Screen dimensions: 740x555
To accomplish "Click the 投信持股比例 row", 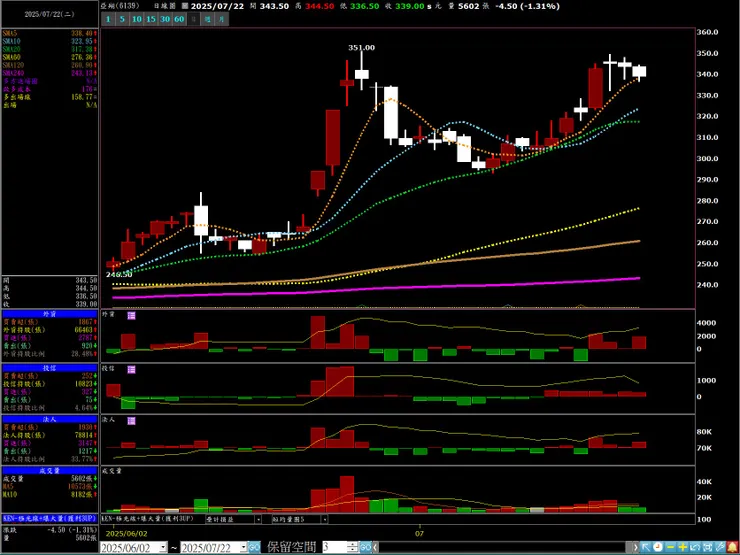I will pos(50,407).
